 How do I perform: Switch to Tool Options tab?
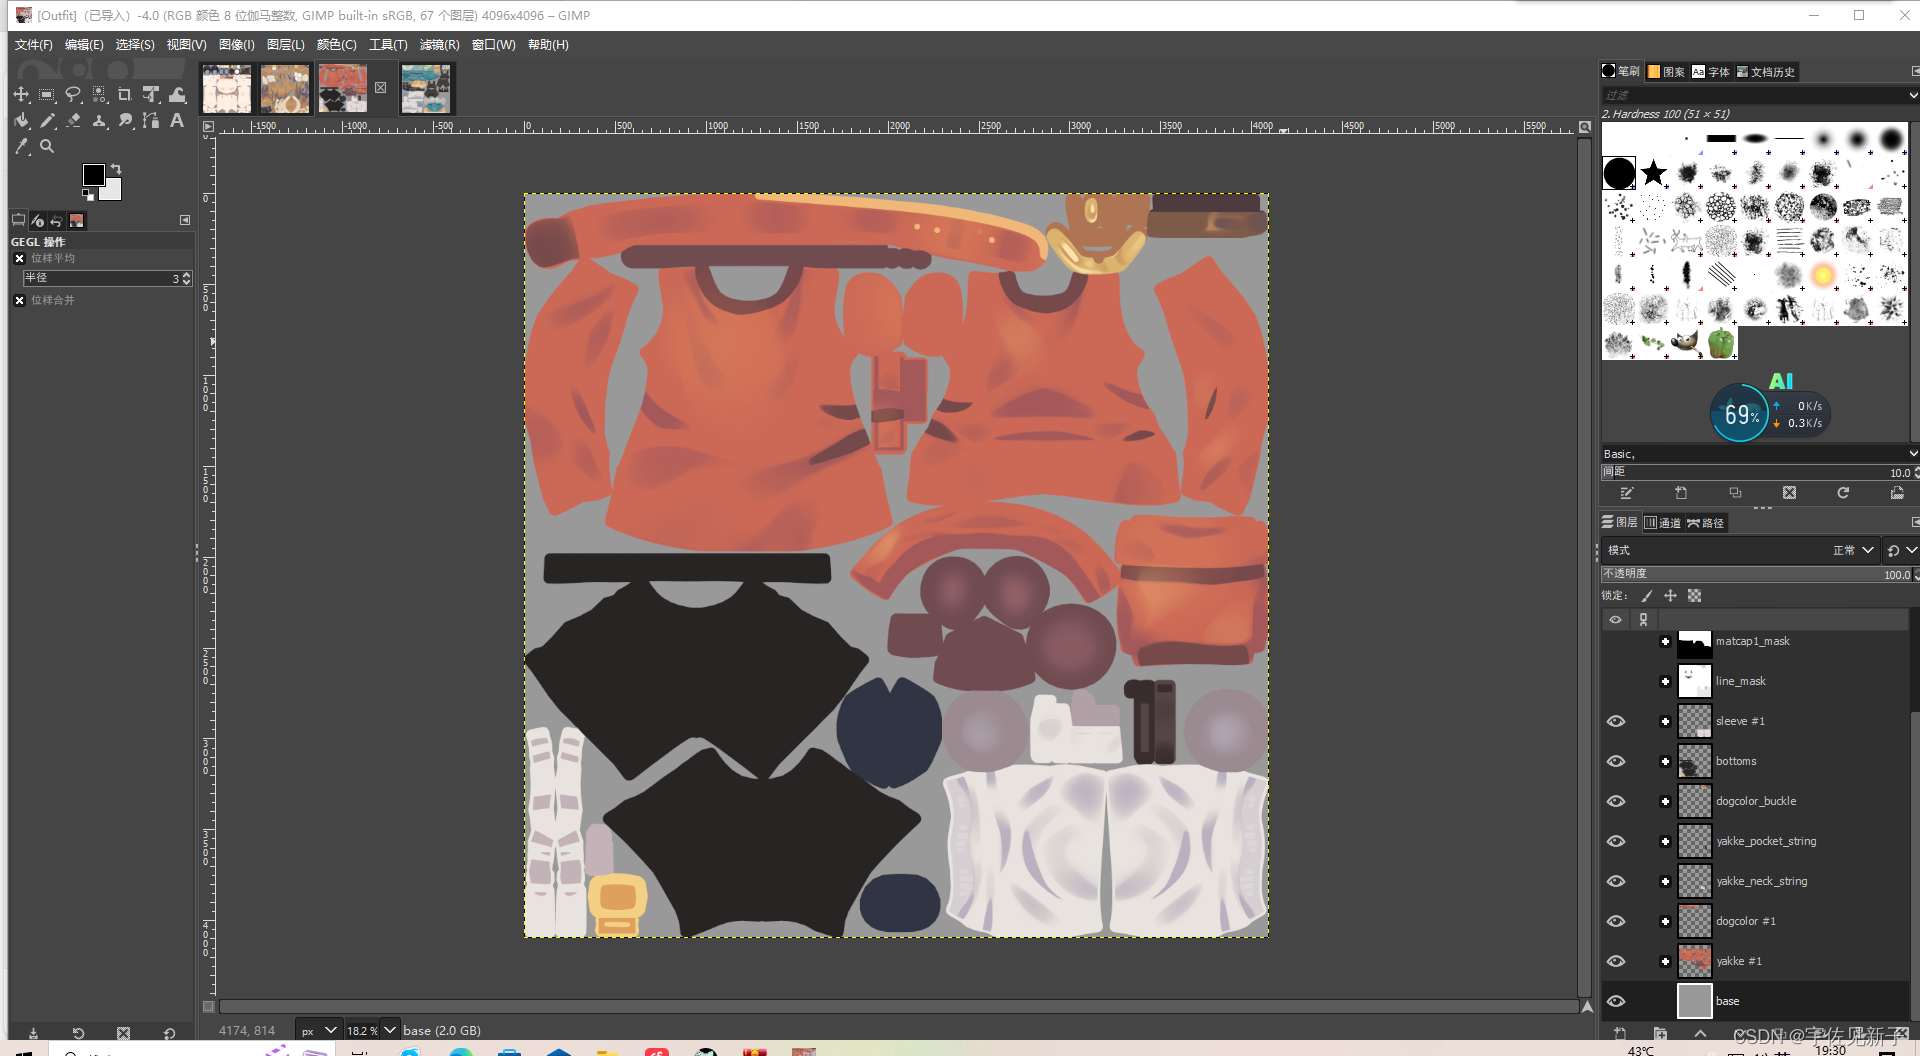[18, 220]
